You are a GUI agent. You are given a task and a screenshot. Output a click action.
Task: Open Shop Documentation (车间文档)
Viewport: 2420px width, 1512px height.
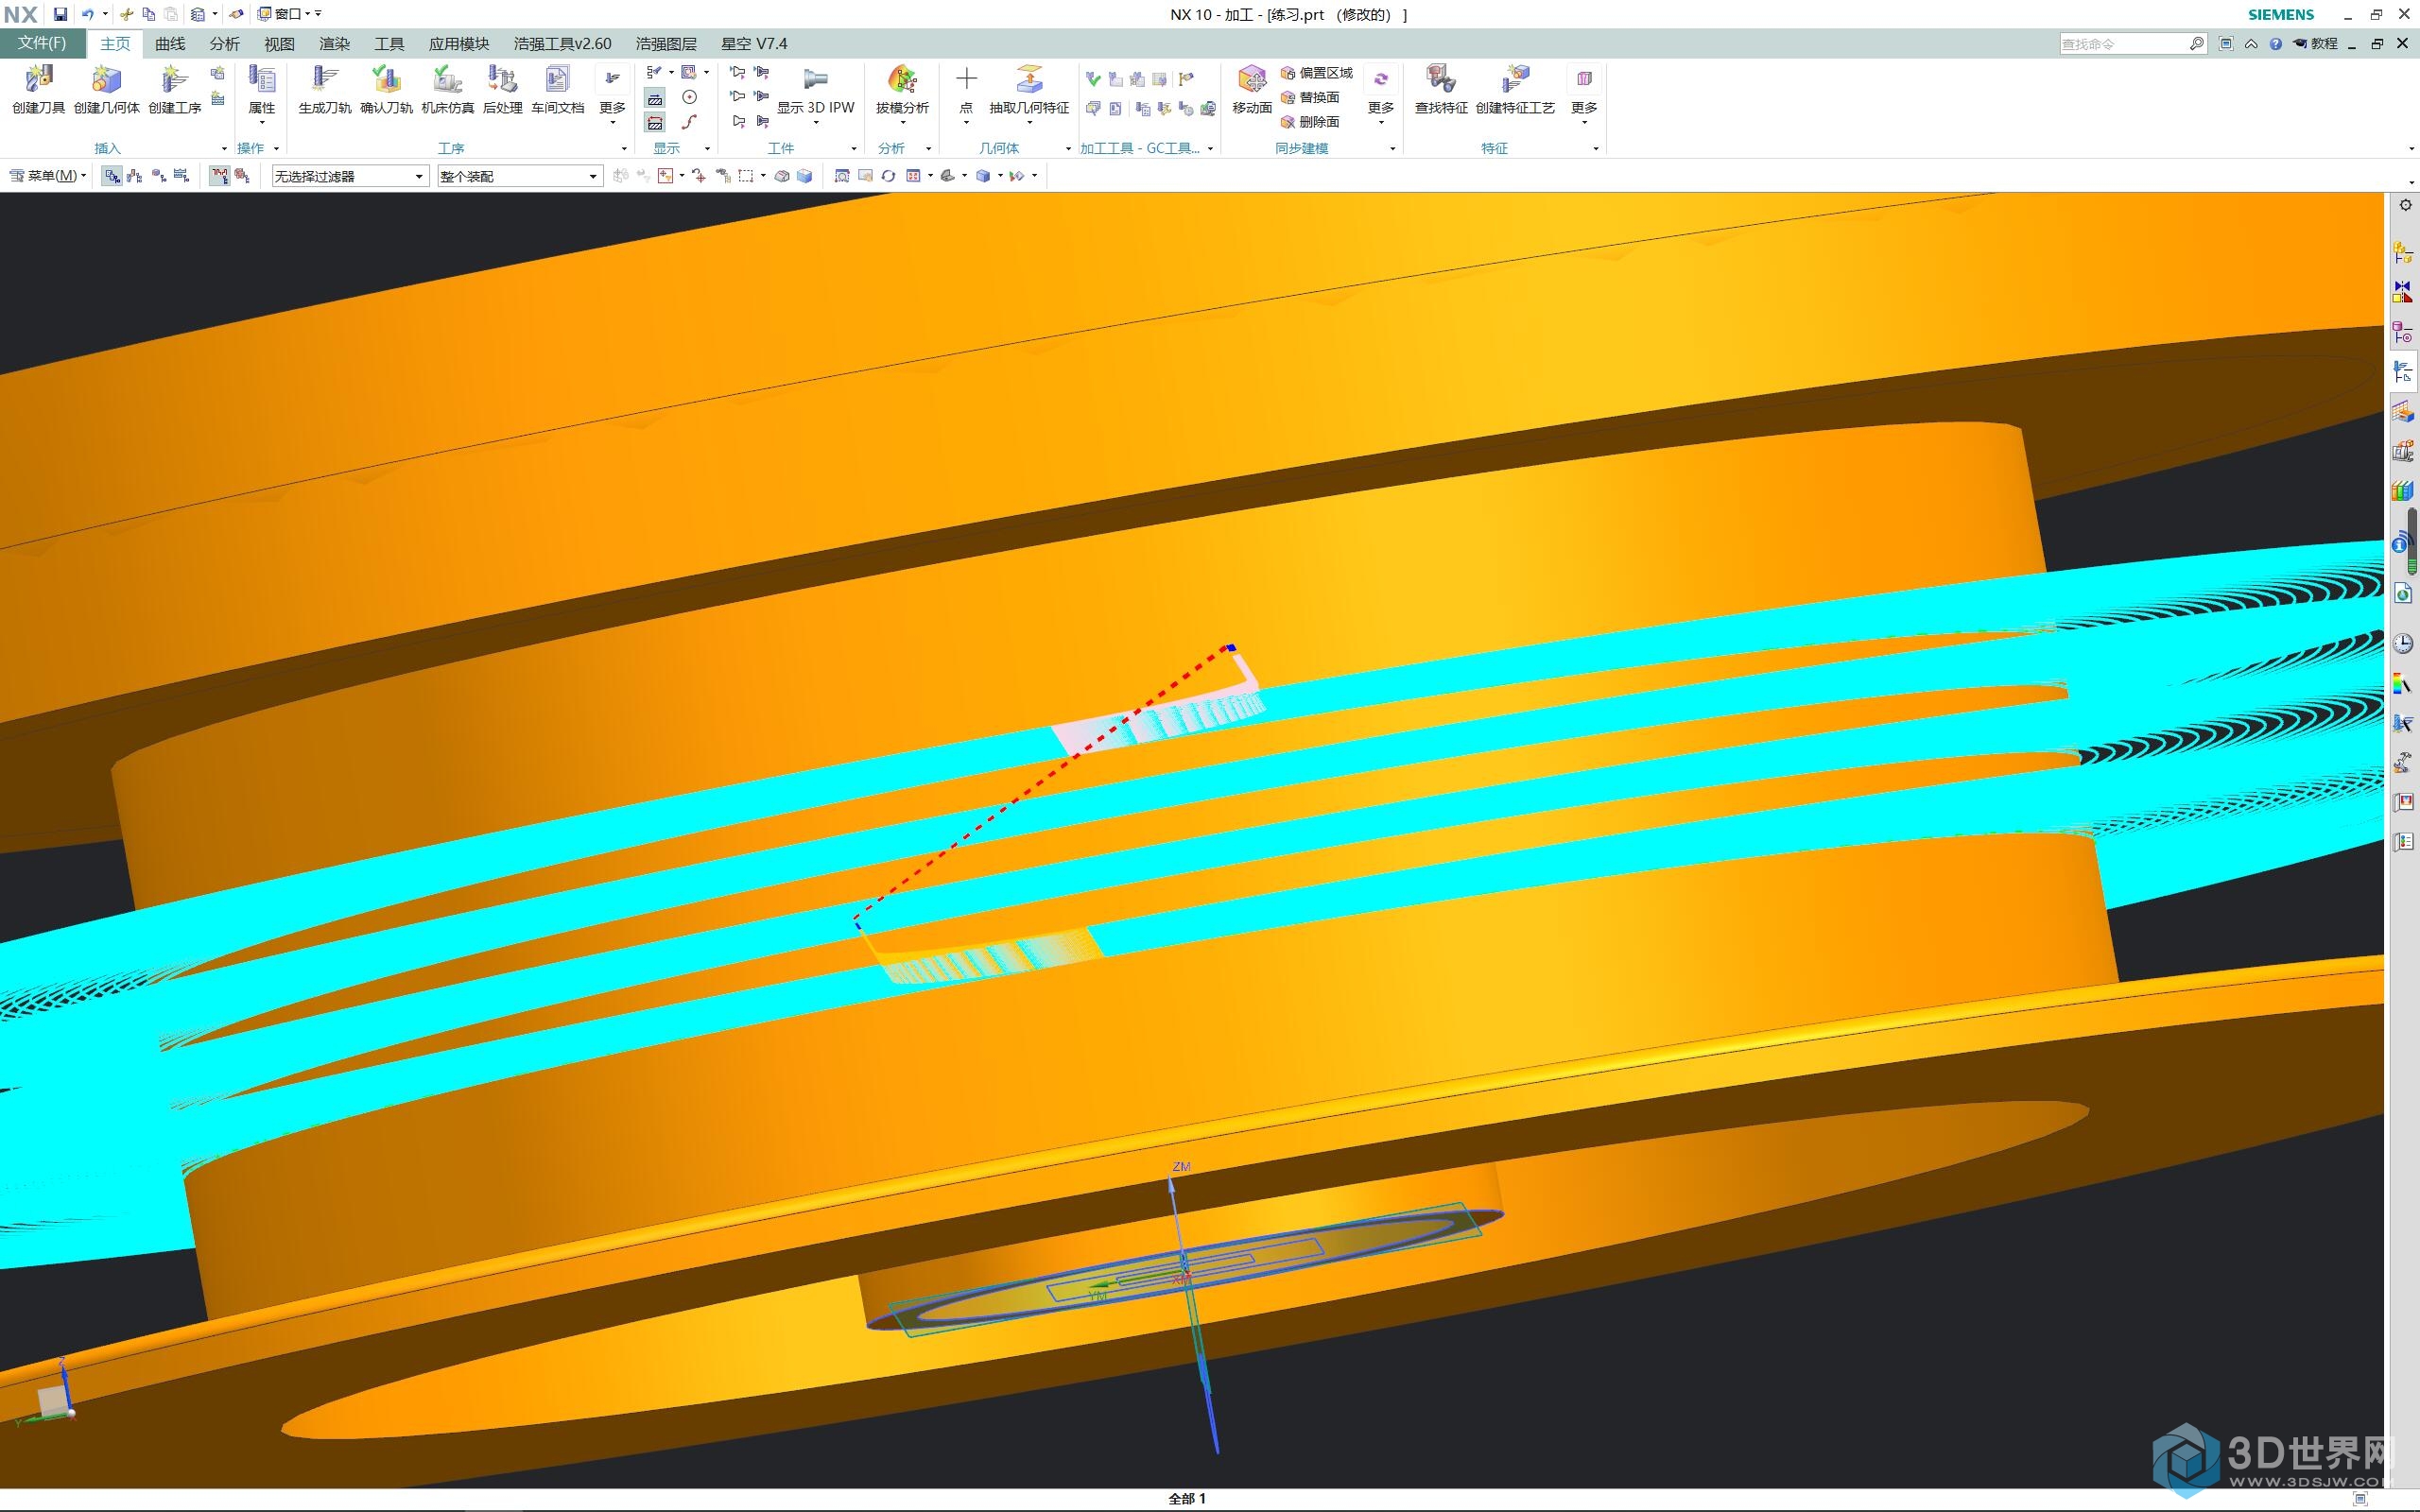pyautogui.click(x=557, y=89)
